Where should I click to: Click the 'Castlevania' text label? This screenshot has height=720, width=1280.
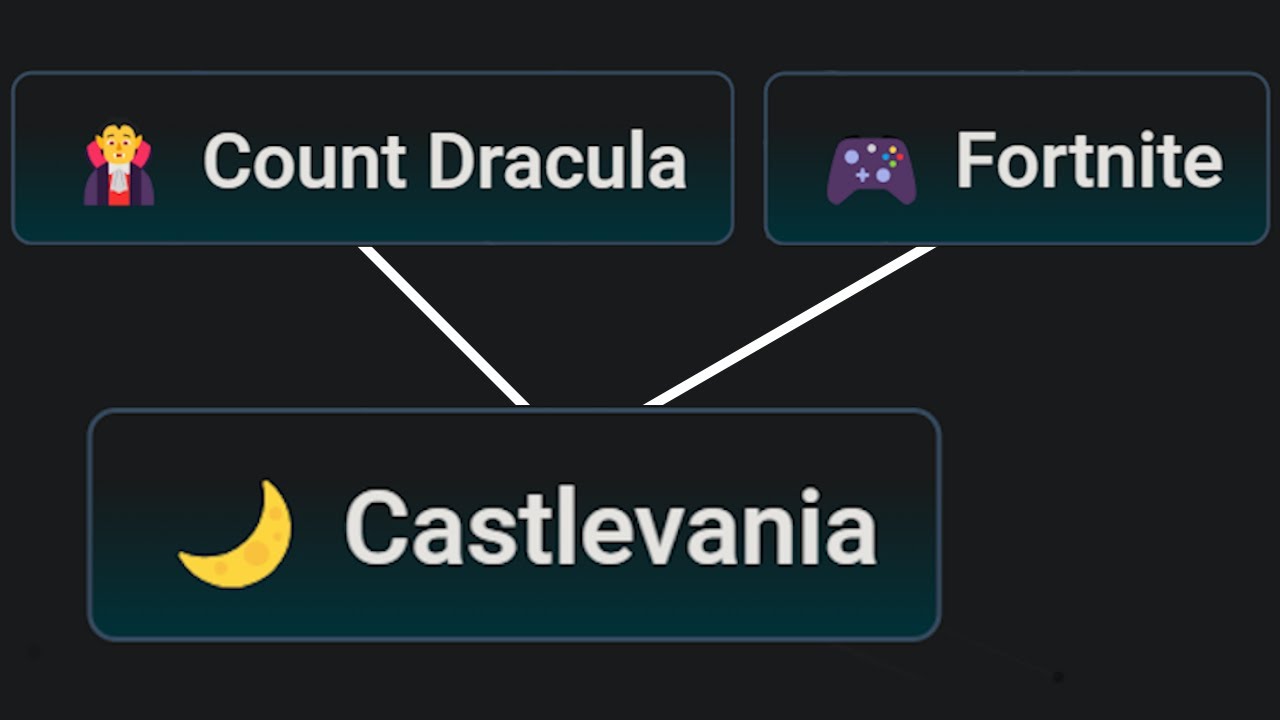610,528
